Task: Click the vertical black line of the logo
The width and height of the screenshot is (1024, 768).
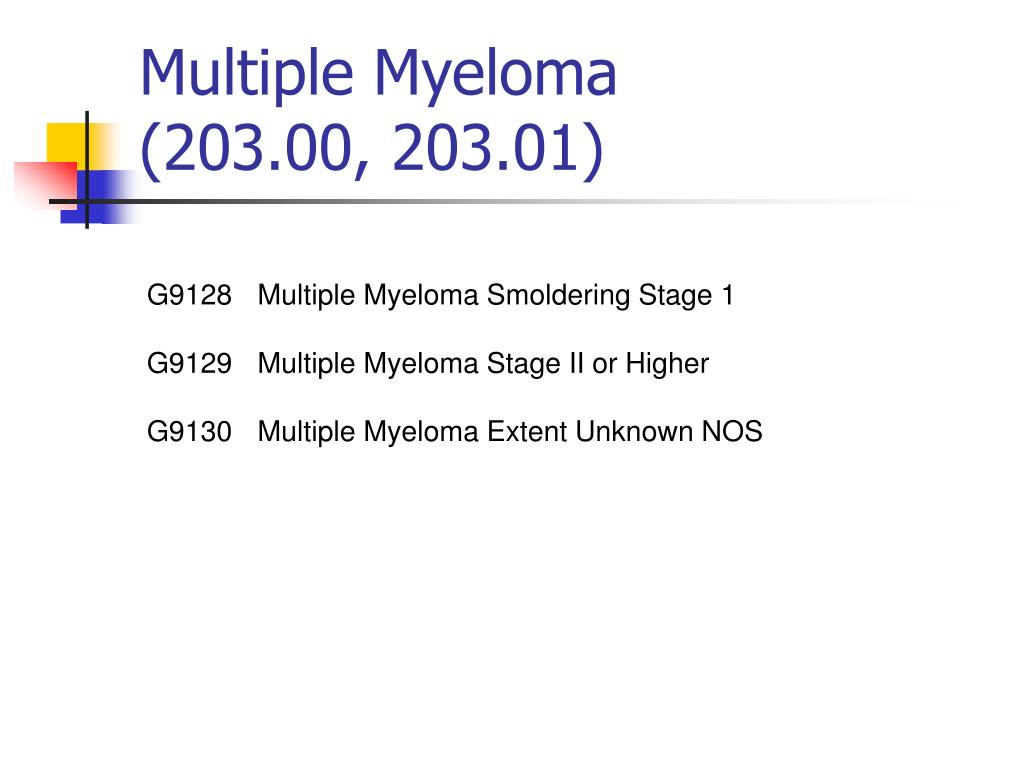Action: pyautogui.click(x=87, y=170)
